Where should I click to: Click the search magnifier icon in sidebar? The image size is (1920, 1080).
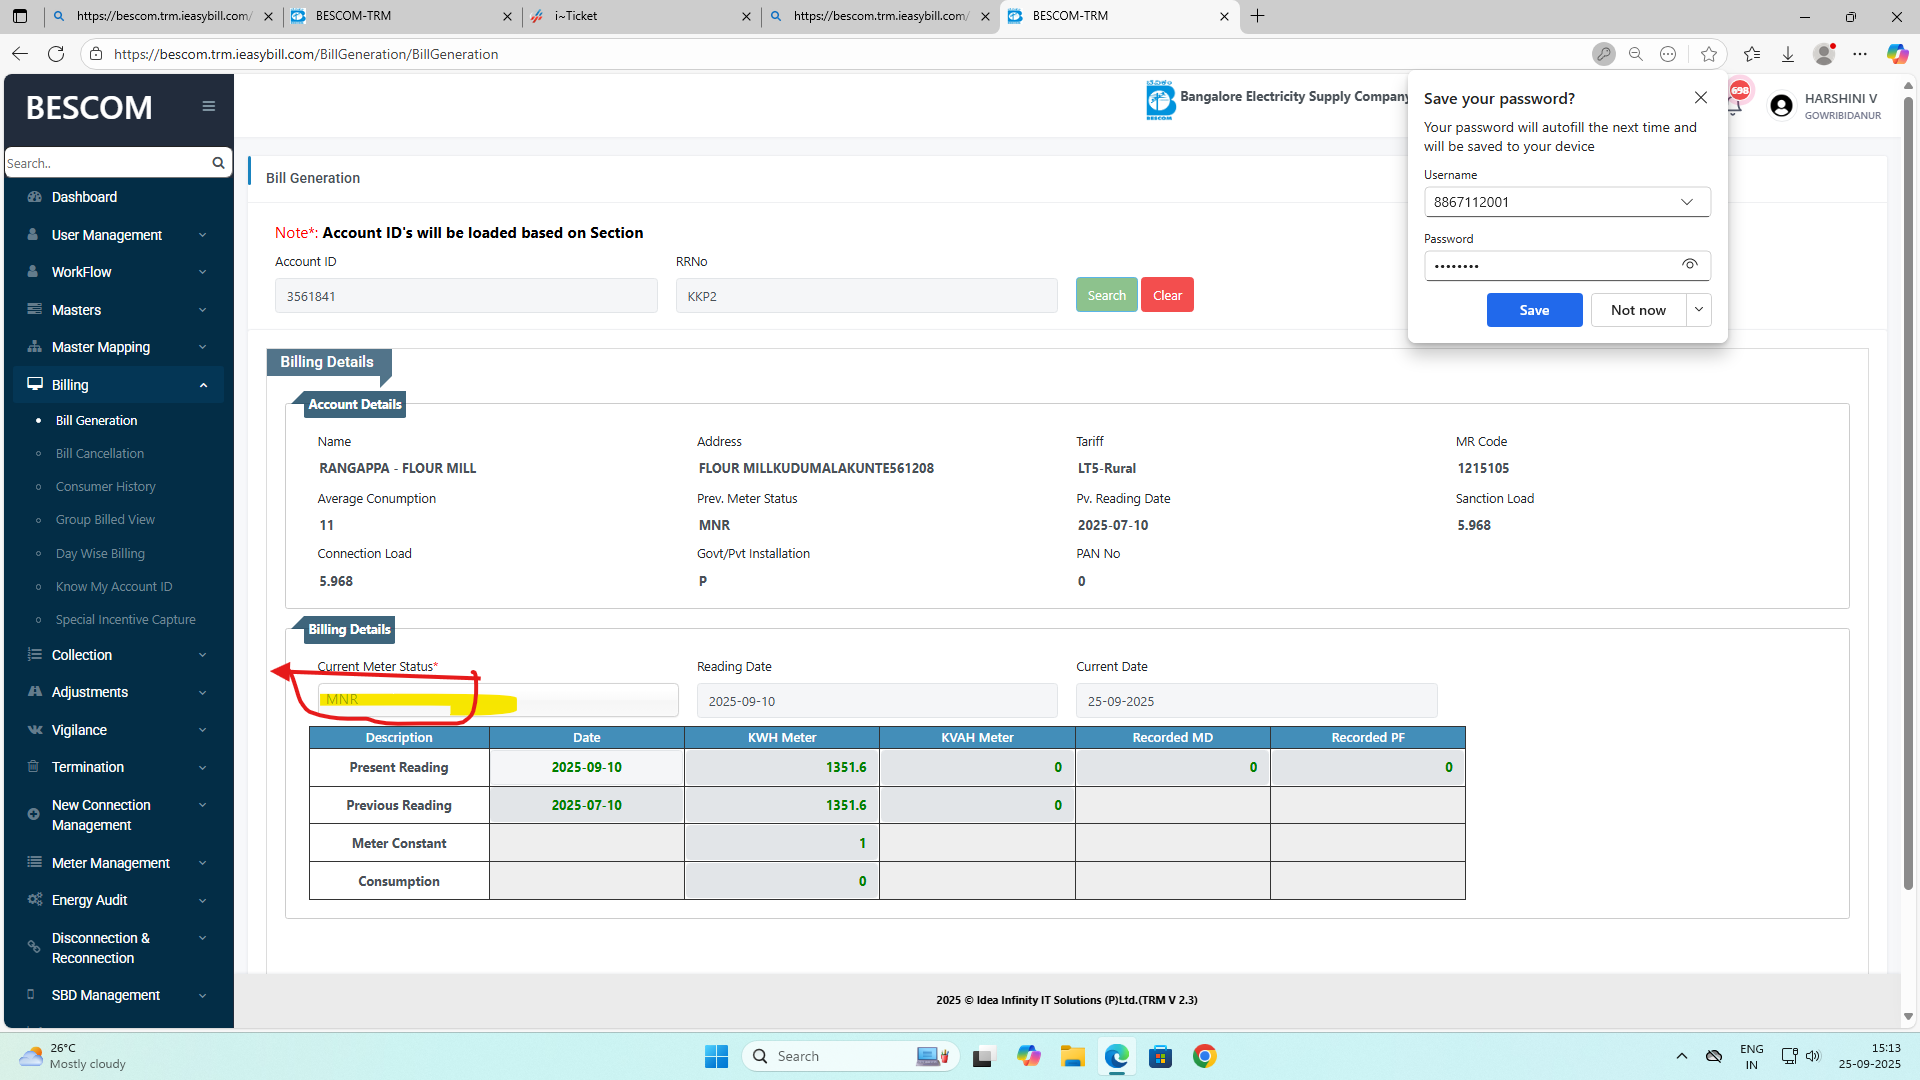pyautogui.click(x=218, y=163)
